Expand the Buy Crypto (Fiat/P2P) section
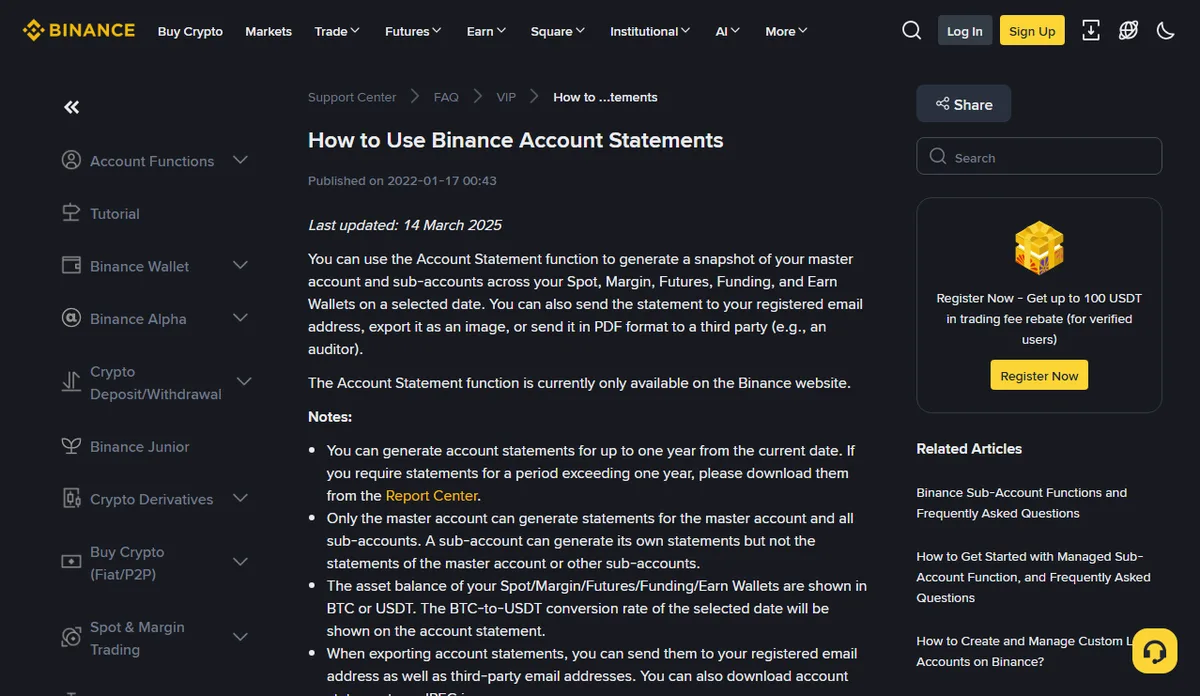1200x696 pixels. coord(240,562)
